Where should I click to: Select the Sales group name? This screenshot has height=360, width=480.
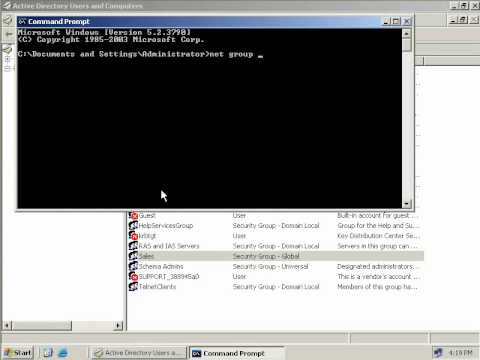146,256
